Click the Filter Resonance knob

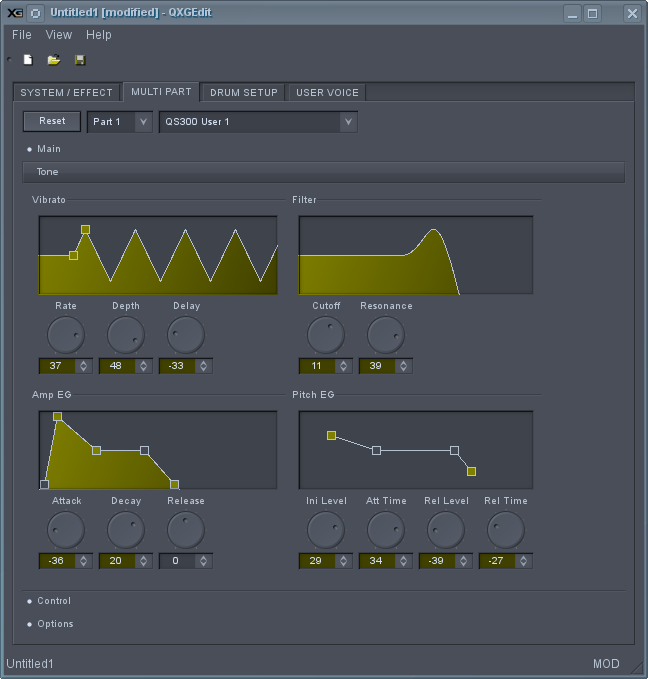[386, 335]
